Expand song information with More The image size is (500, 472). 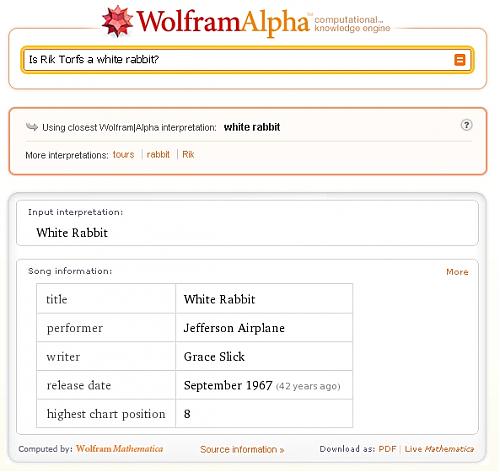(x=457, y=272)
